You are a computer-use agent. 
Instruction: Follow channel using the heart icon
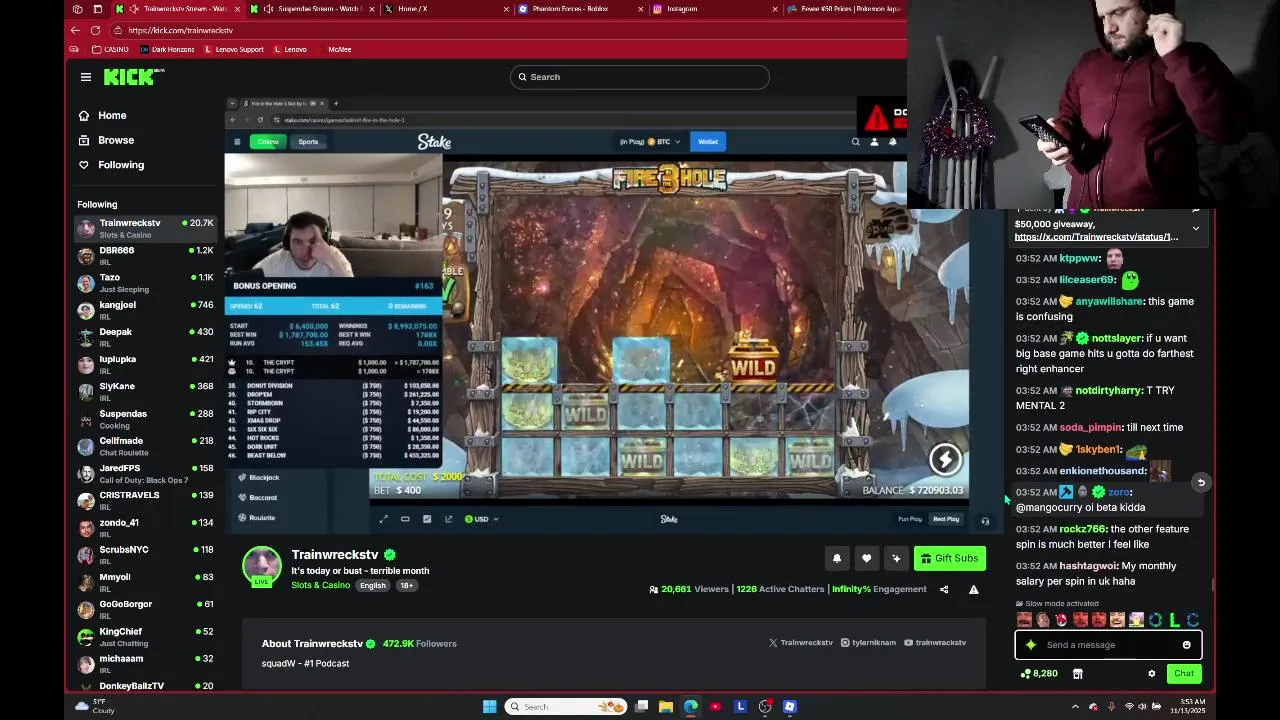(867, 559)
